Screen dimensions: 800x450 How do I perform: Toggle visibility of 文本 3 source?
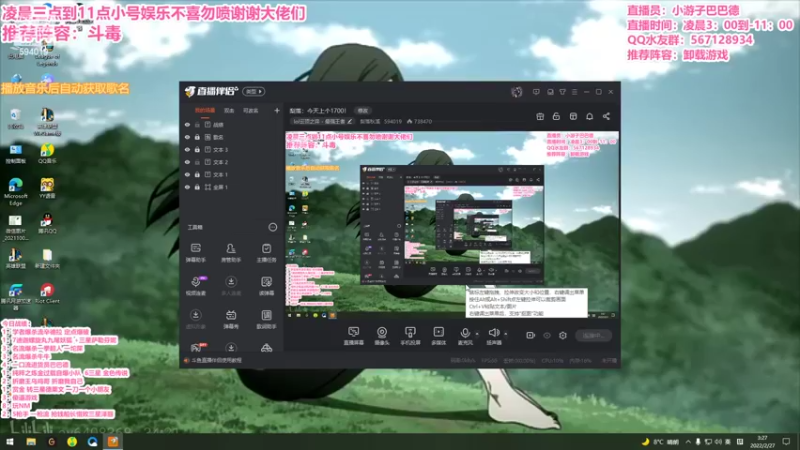(187, 149)
